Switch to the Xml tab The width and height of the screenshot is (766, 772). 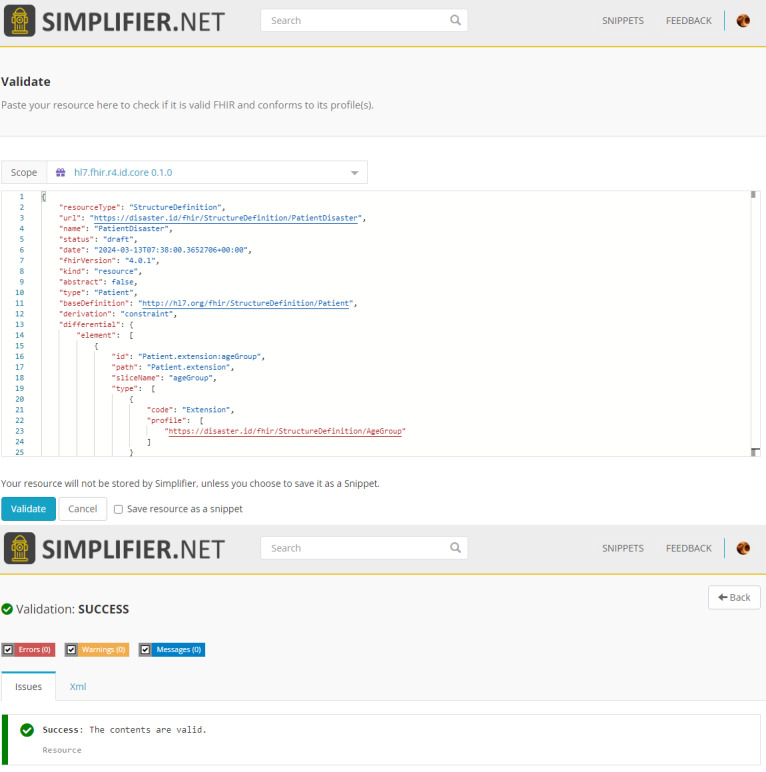pyautogui.click(x=77, y=687)
